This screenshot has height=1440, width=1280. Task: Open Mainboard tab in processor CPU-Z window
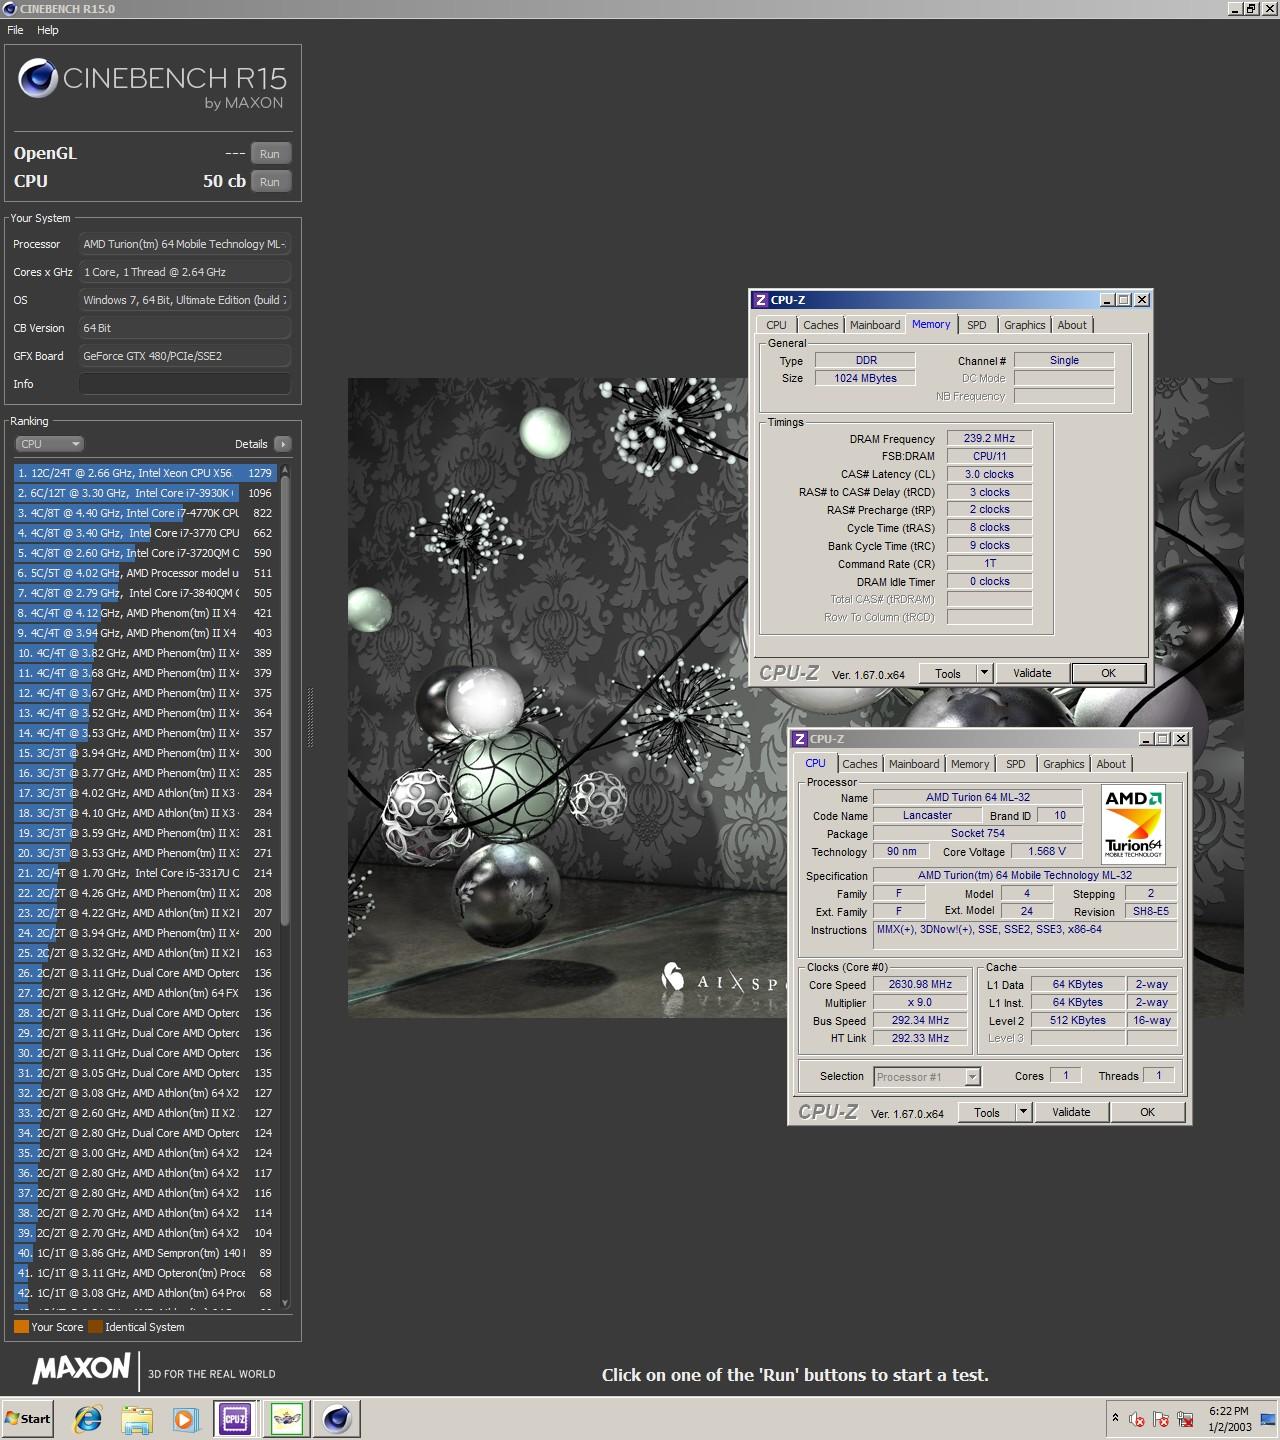[x=914, y=764]
